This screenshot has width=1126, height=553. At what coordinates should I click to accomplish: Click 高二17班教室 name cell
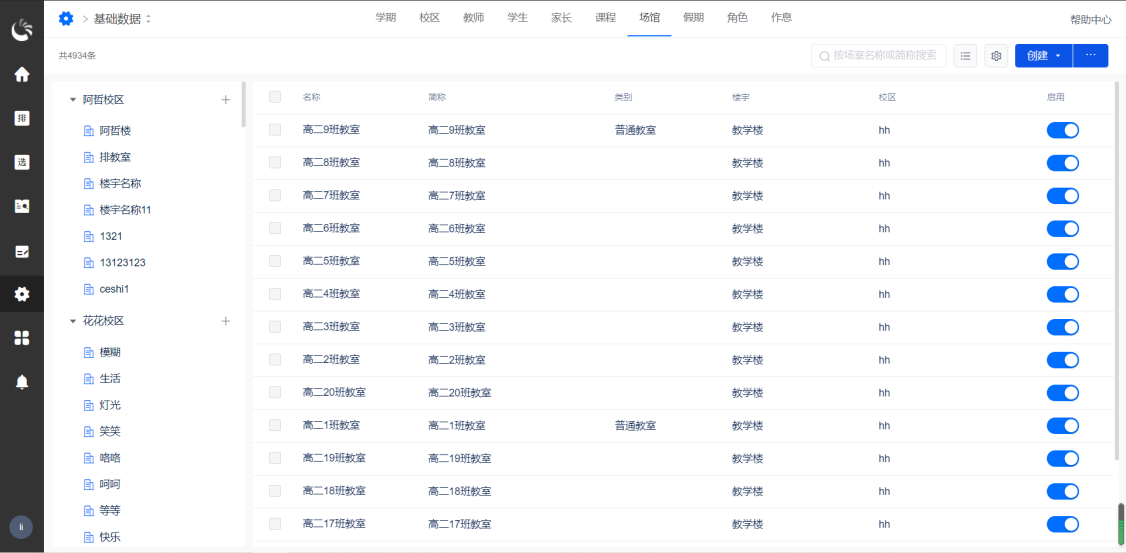[334, 524]
